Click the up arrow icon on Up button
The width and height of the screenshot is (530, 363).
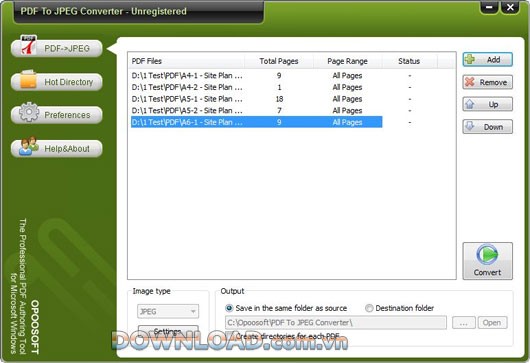(470, 104)
